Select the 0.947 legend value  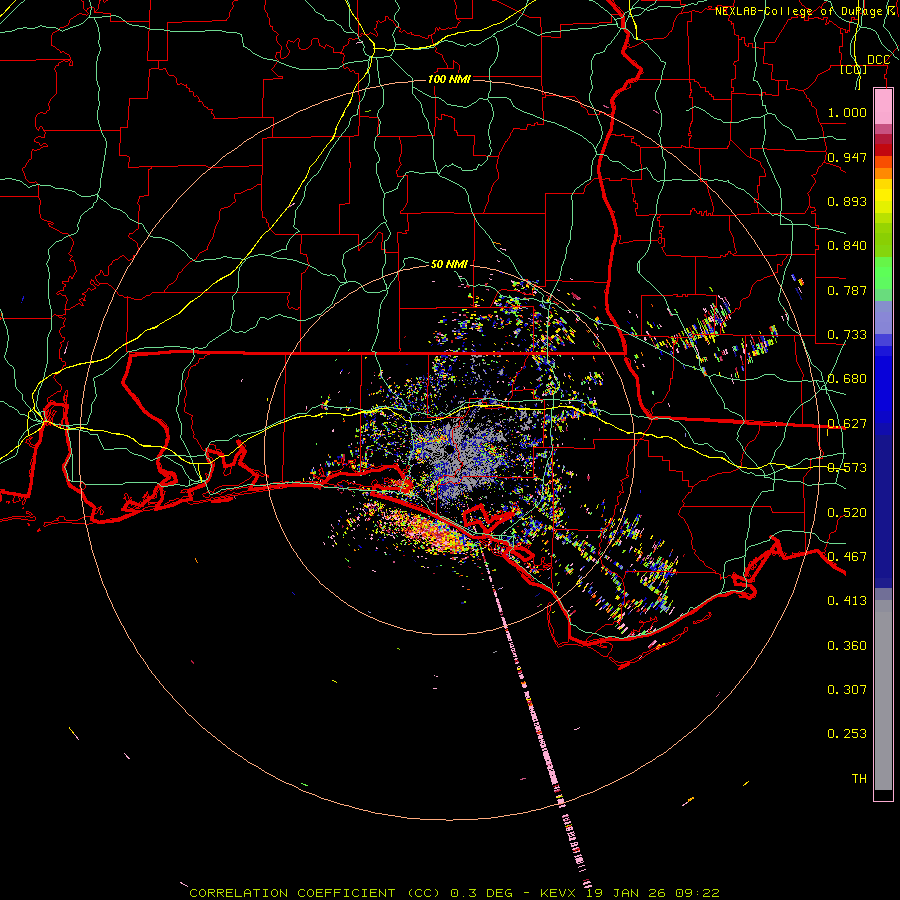click(847, 157)
